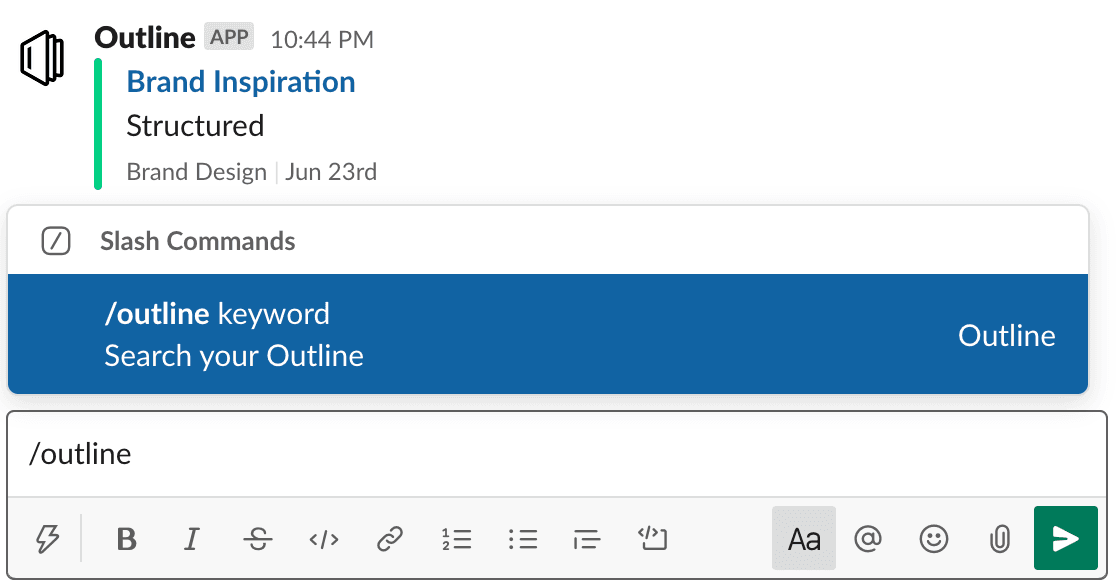1116x588 pixels.
Task: Toggle the Aa formatting toolbar
Action: pyautogui.click(x=804, y=540)
